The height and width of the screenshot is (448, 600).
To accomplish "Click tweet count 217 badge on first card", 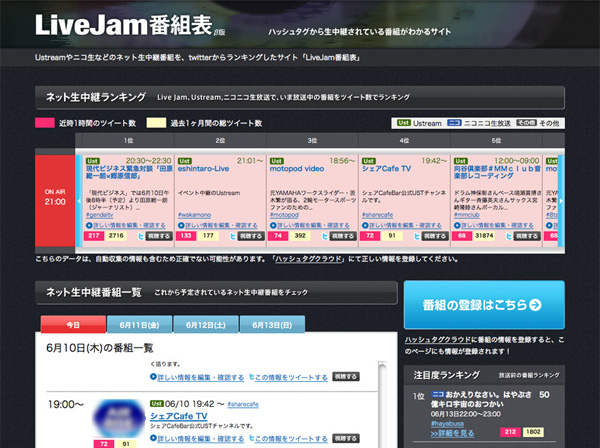I will pos(93,237).
